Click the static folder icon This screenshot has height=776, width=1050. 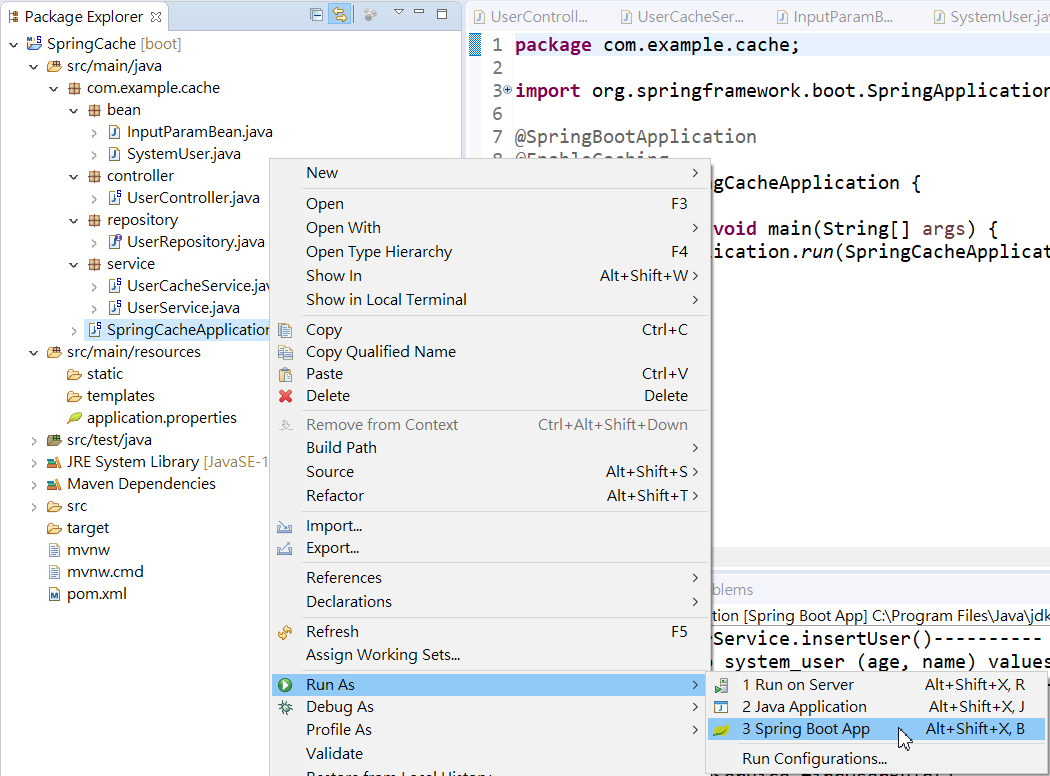74,374
